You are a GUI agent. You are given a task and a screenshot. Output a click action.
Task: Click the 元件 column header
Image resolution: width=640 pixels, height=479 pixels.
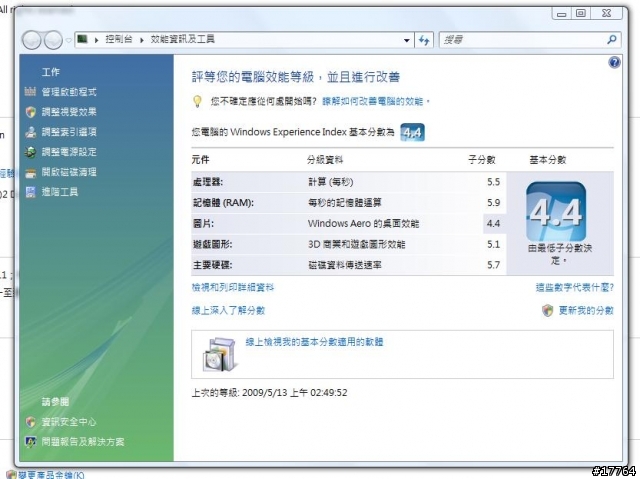pos(200,160)
